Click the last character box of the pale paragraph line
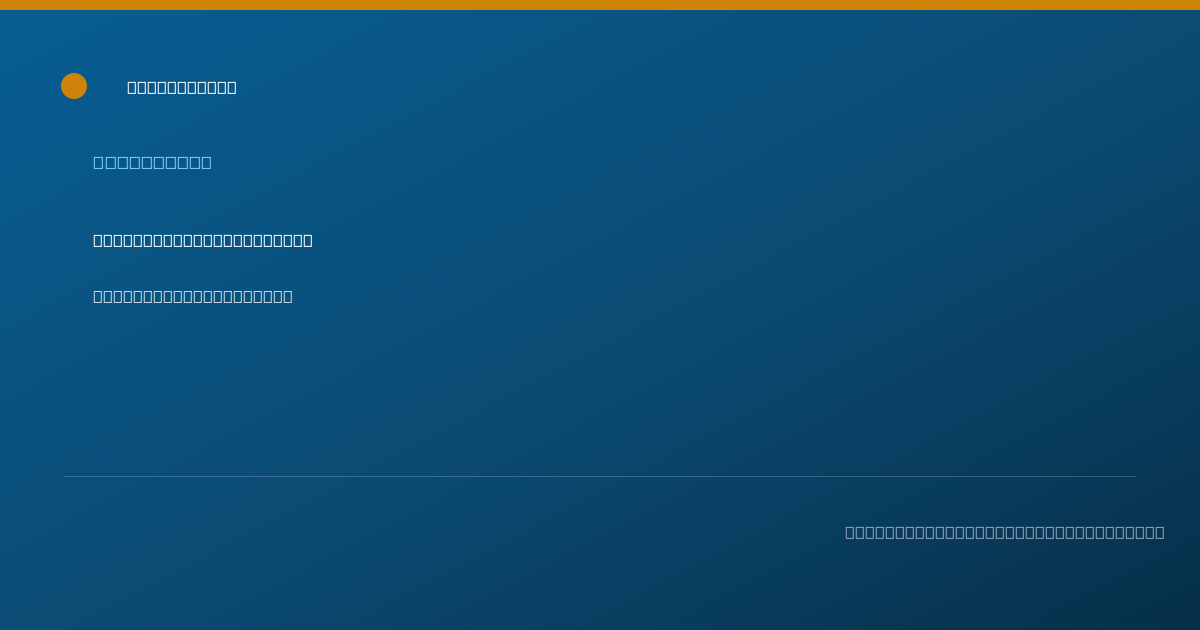Screen dimensions: 1200x630 pyautogui.click(x=288, y=296)
